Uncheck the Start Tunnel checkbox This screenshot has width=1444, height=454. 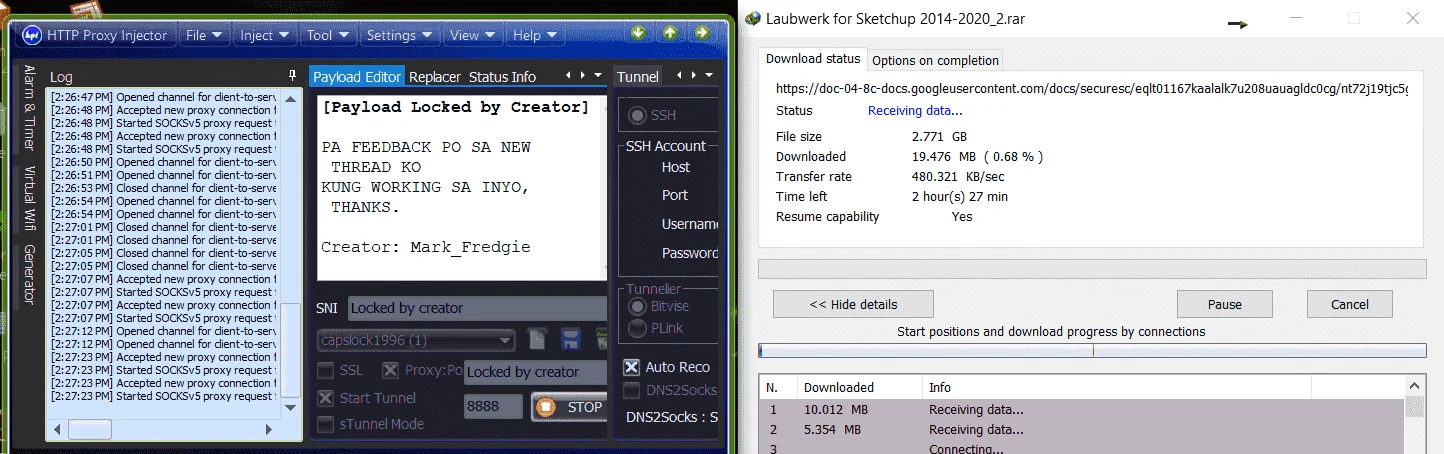326,398
